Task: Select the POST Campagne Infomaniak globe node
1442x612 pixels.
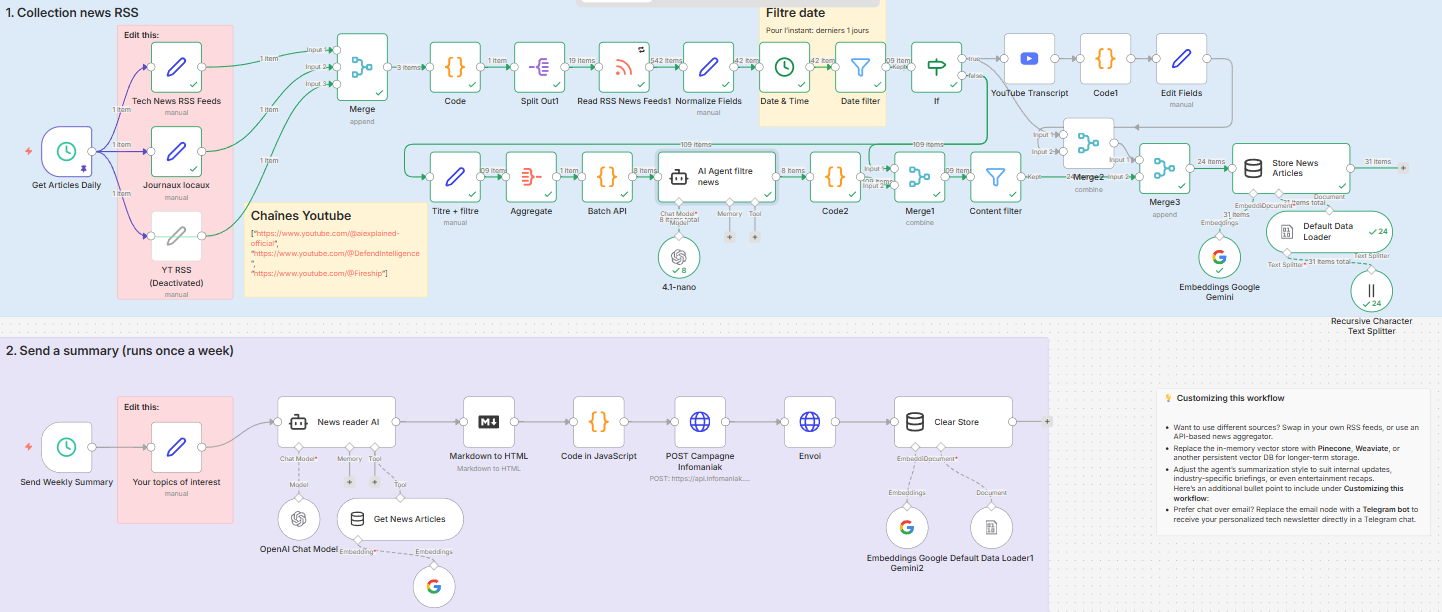Action: click(x=700, y=422)
